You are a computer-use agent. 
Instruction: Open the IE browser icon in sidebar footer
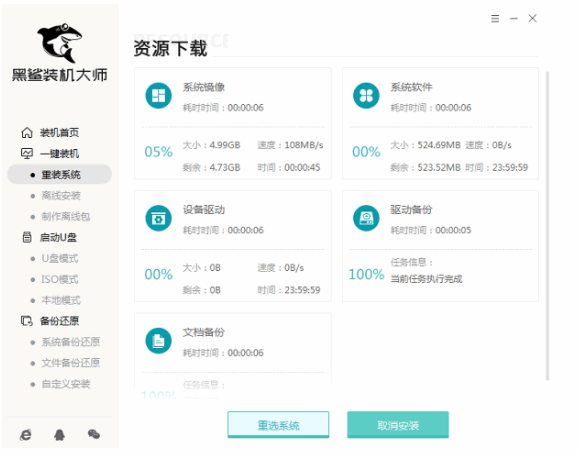click(25, 435)
